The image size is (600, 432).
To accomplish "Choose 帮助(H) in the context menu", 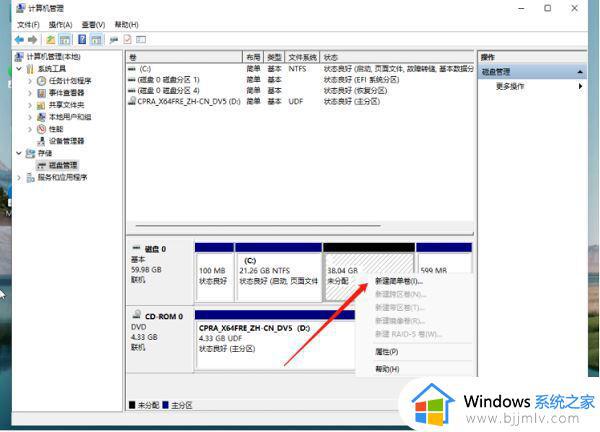I will (387, 369).
